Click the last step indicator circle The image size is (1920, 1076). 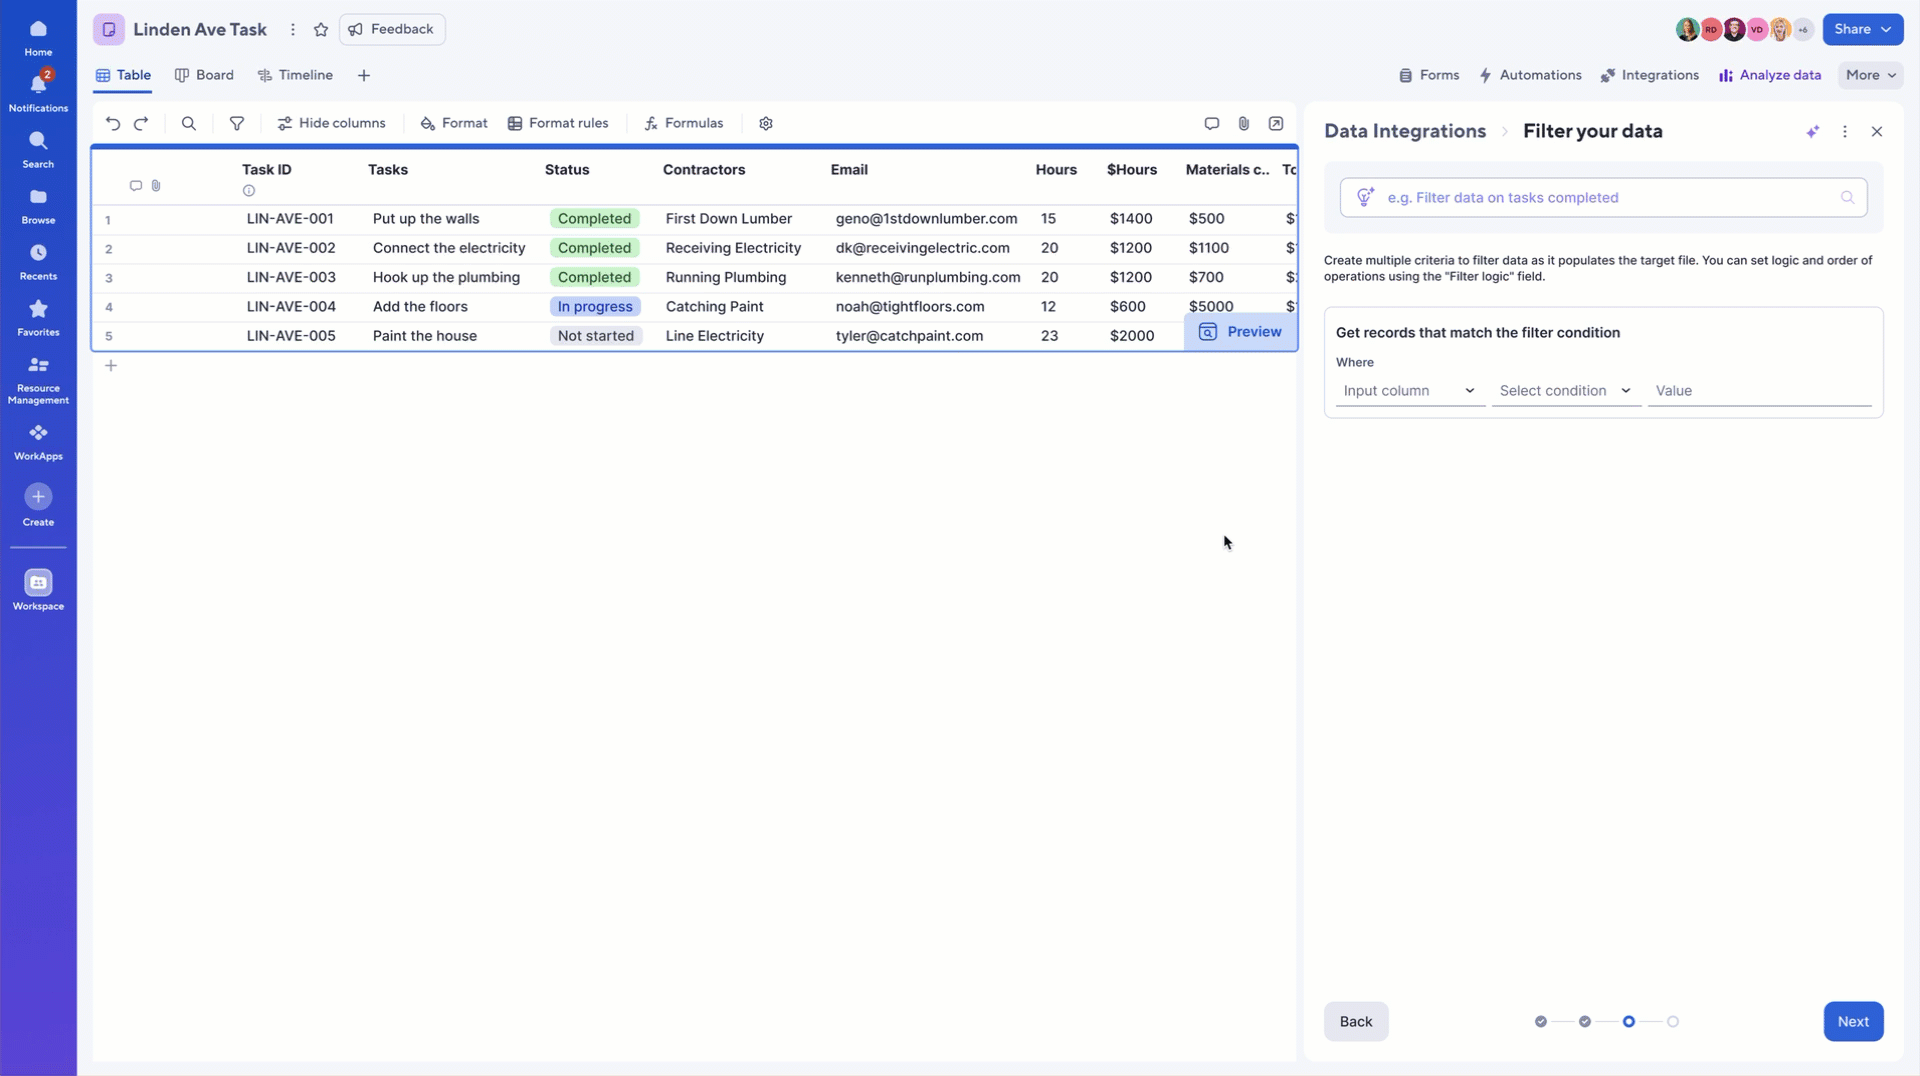pos(1672,1021)
